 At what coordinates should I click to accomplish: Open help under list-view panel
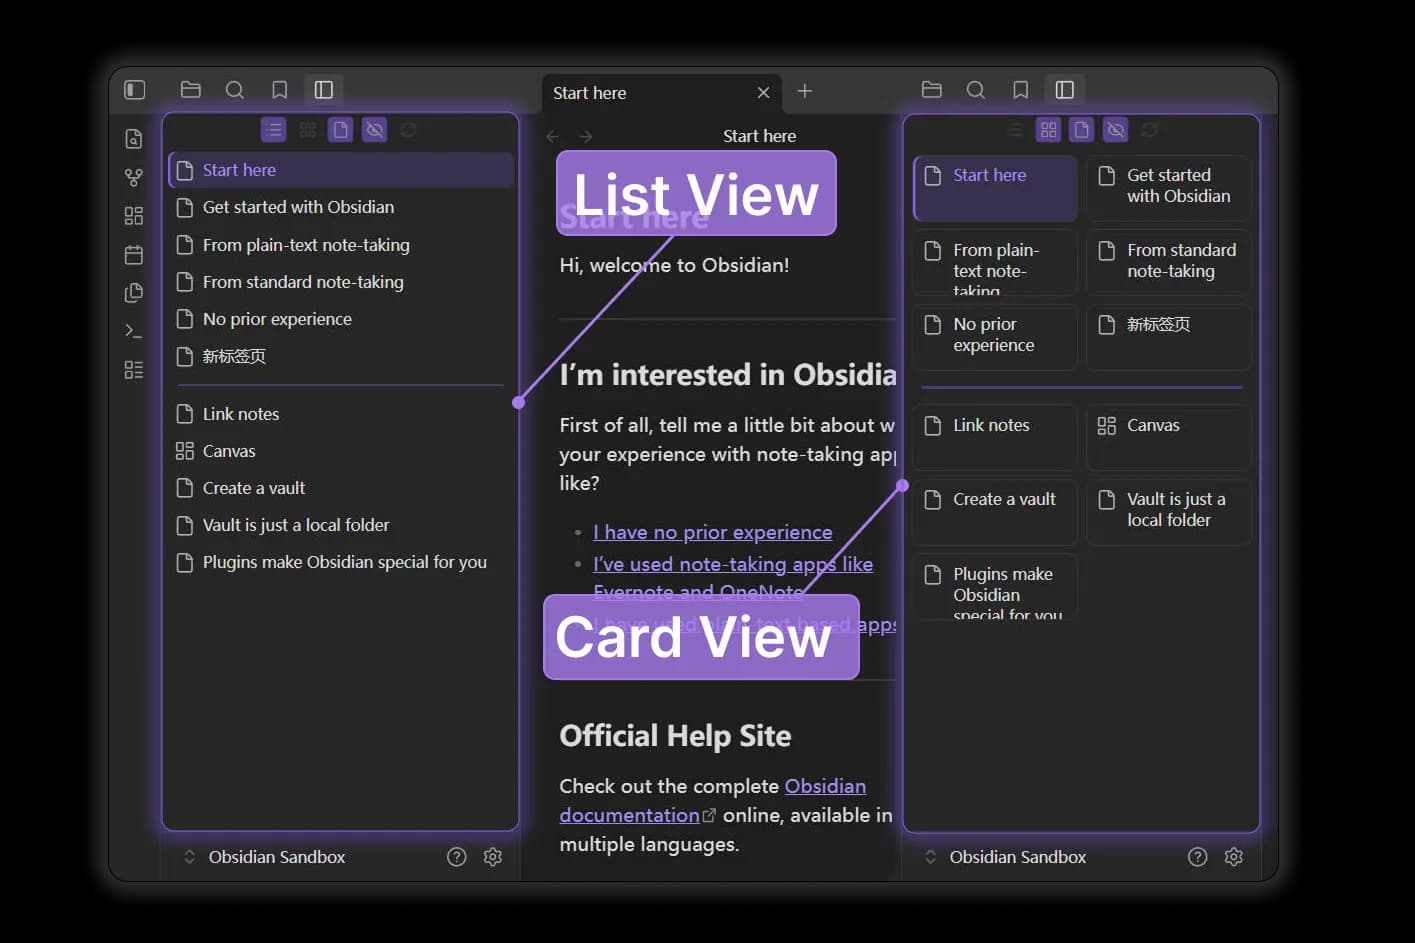(457, 857)
